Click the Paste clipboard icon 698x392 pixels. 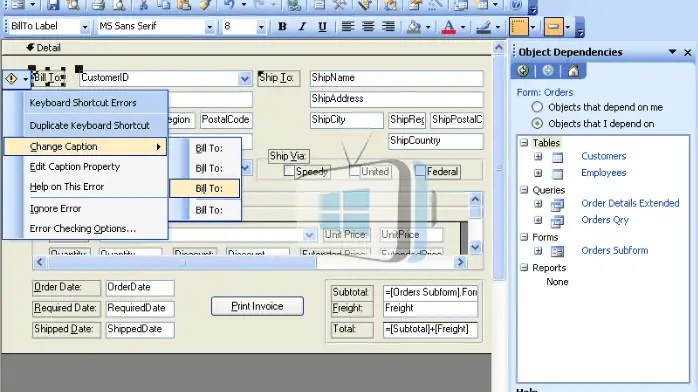click(184, 5)
